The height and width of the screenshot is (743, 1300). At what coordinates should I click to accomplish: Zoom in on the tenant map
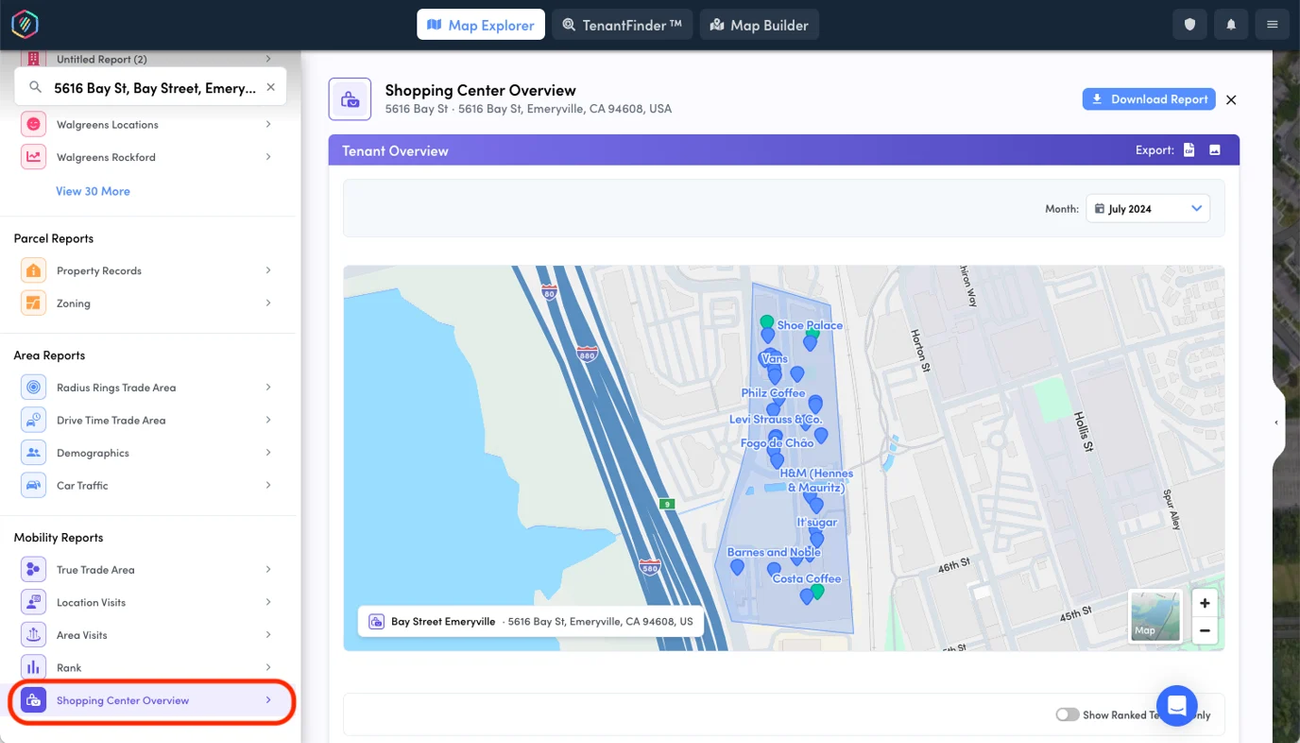[1205, 603]
